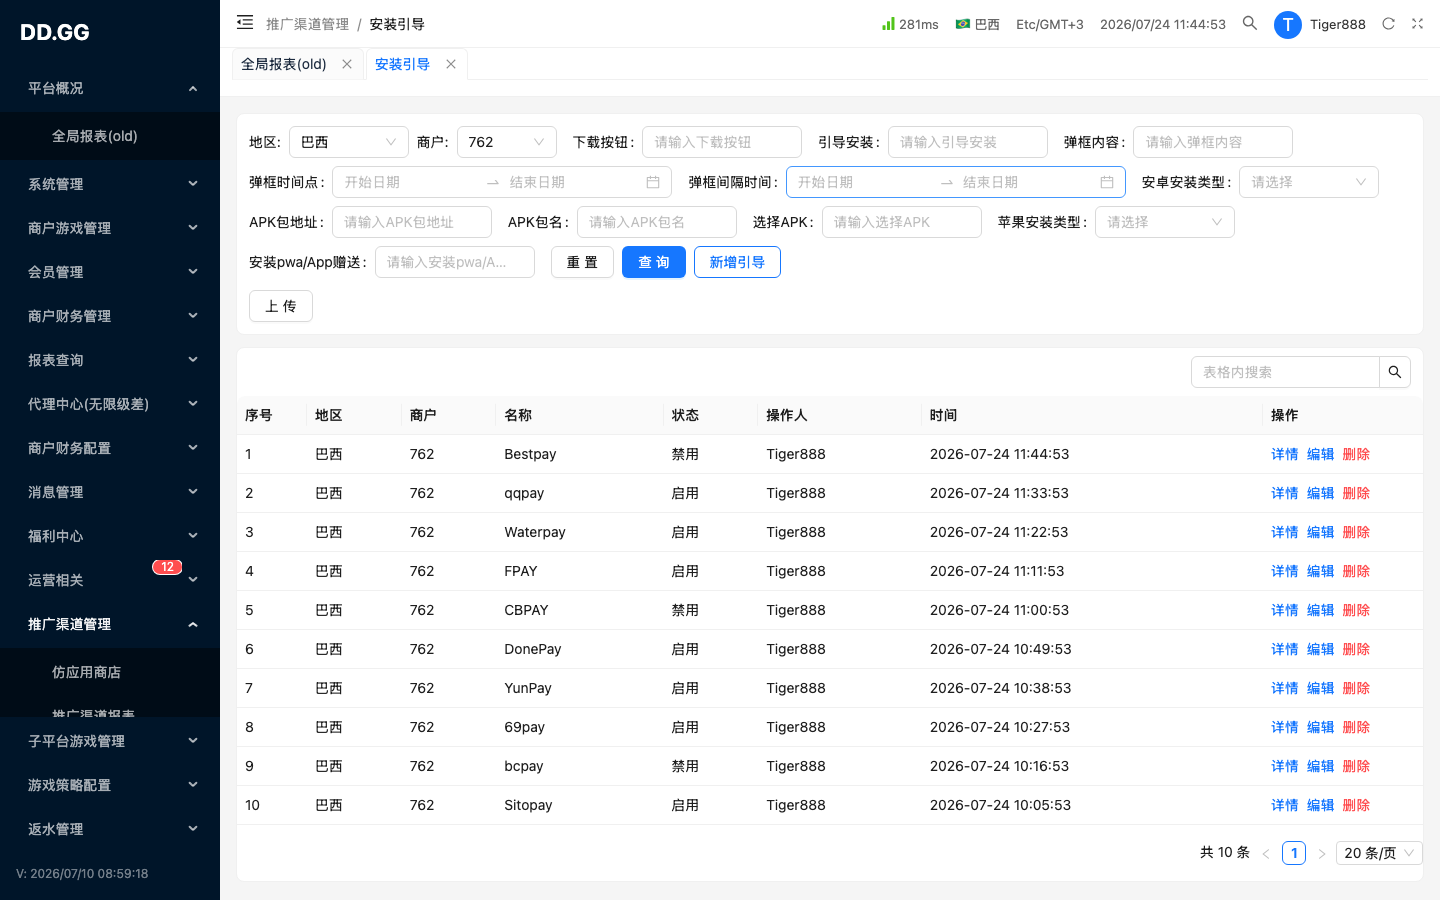Click the Brazil flag region selector
1440x900 pixels.
point(977,24)
